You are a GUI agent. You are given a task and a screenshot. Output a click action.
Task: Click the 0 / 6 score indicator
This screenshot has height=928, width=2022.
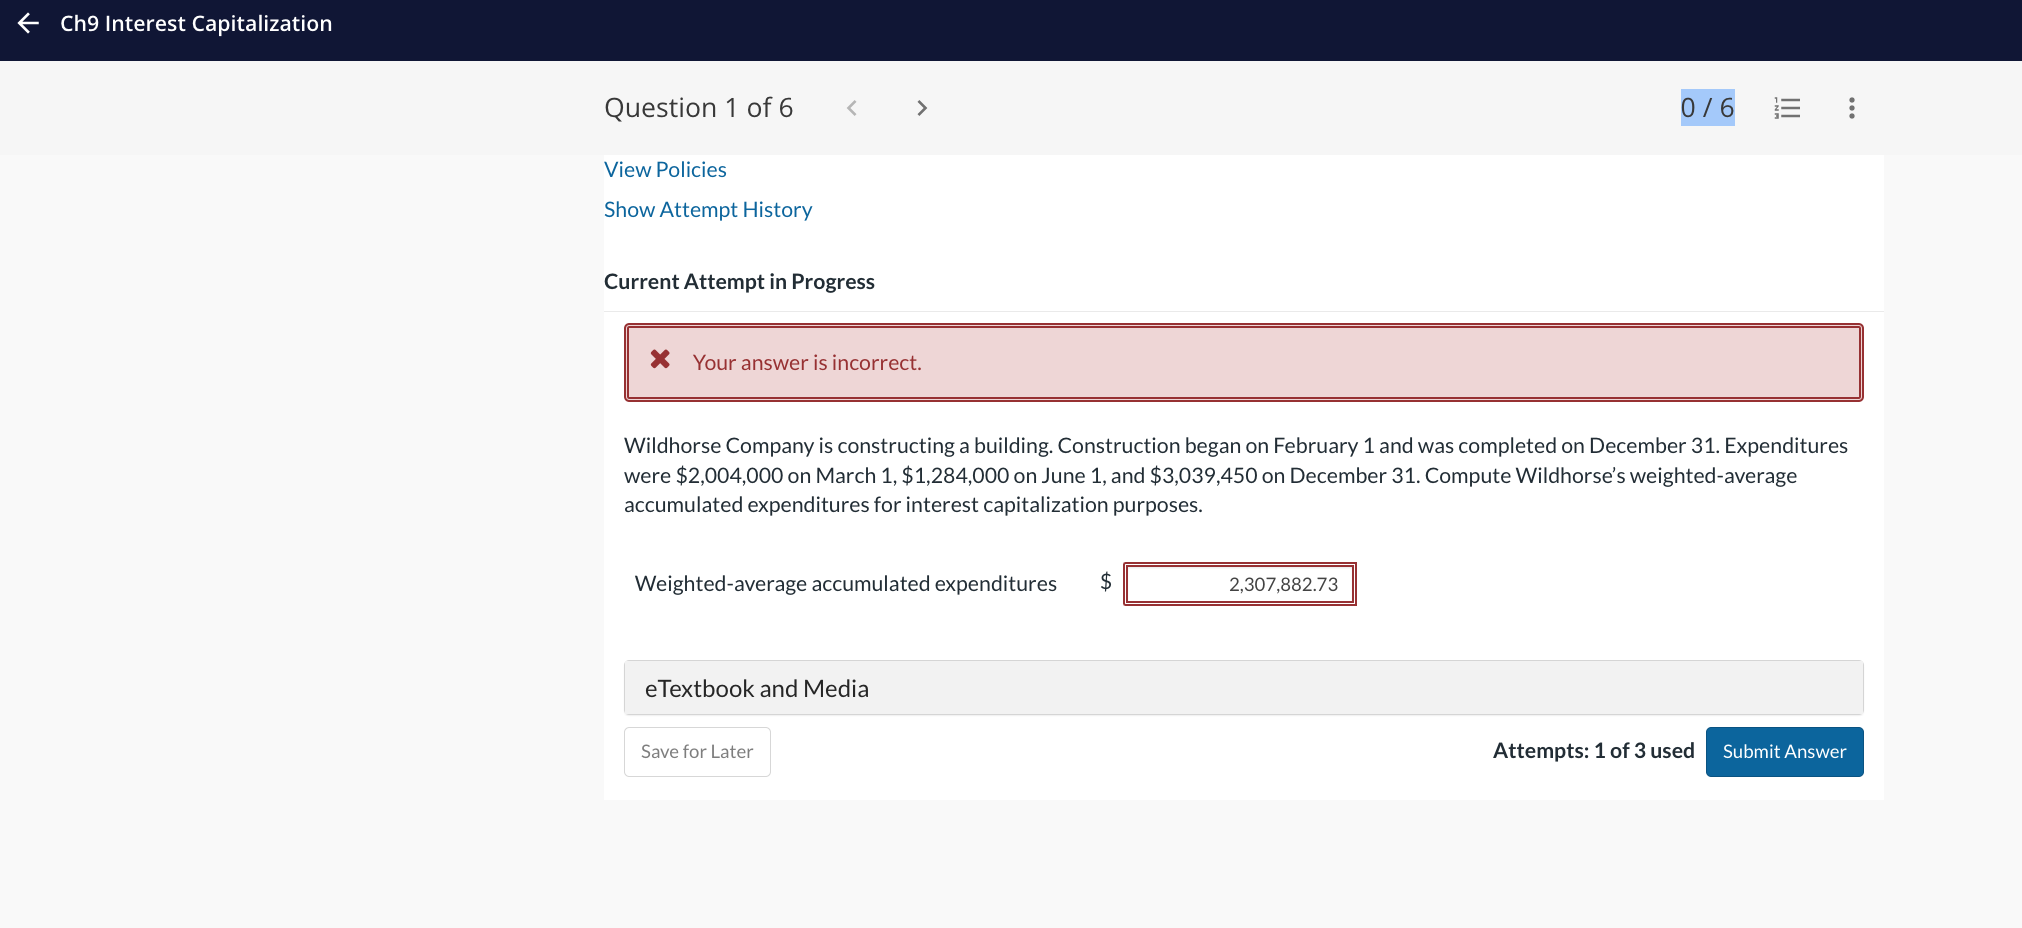click(1707, 108)
